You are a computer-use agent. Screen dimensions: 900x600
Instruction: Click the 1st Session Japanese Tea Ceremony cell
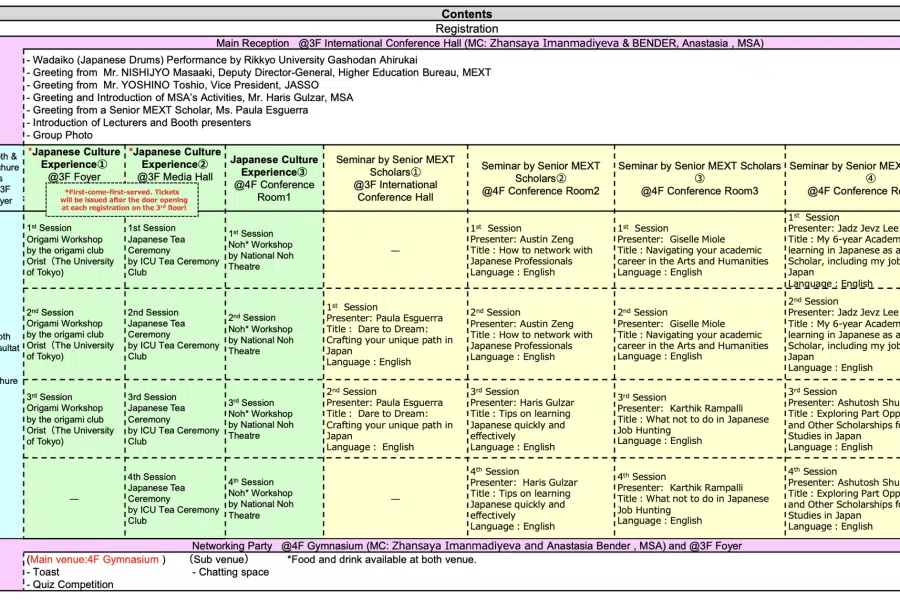coord(174,250)
